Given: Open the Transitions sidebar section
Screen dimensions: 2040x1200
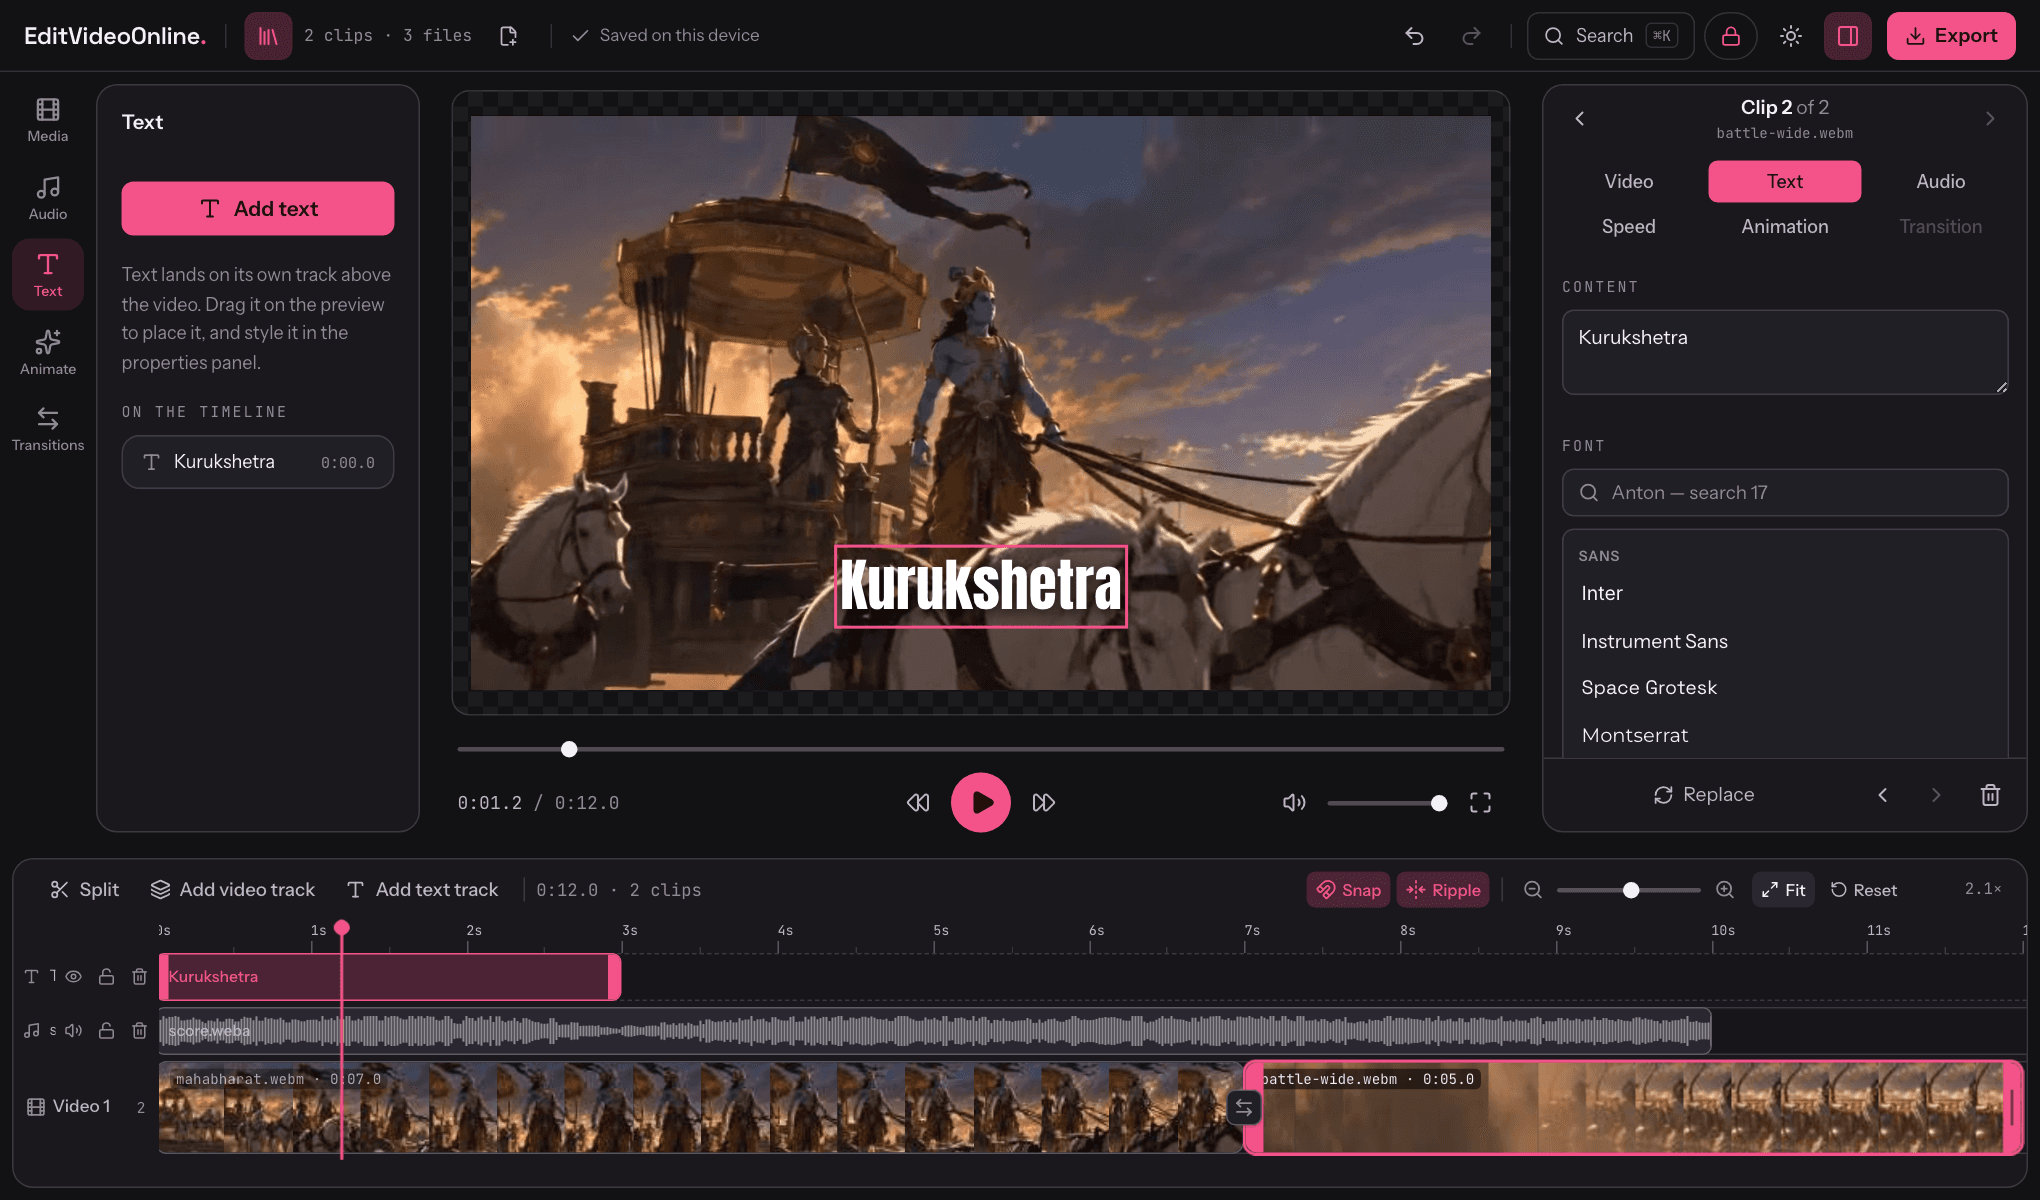Looking at the screenshot, I should point(48,429).
